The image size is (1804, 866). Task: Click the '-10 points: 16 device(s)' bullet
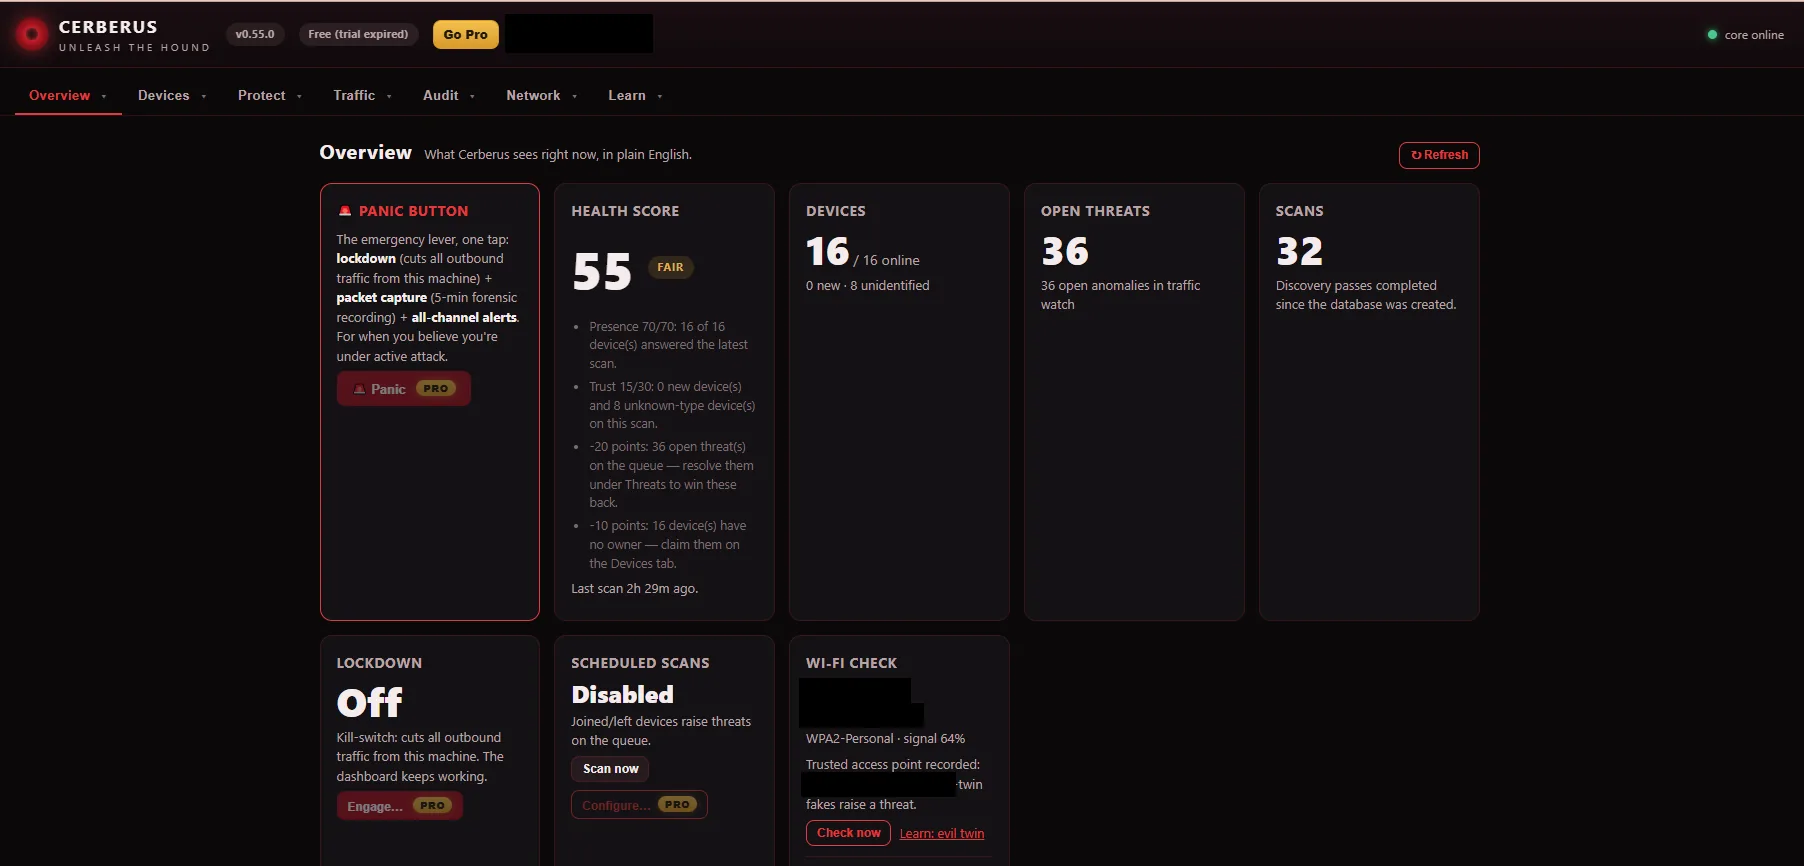[x=667, y=545]
